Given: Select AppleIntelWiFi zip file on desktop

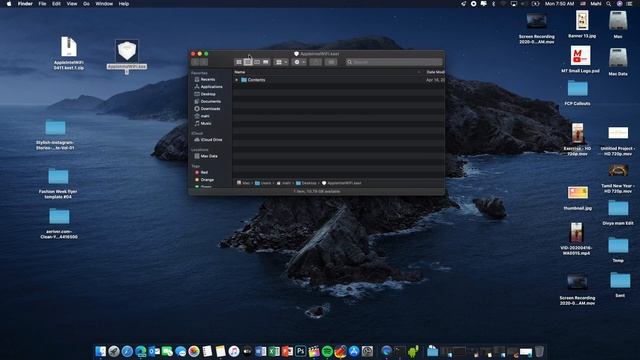Looking at the screenshot, I should click(69, 53).
